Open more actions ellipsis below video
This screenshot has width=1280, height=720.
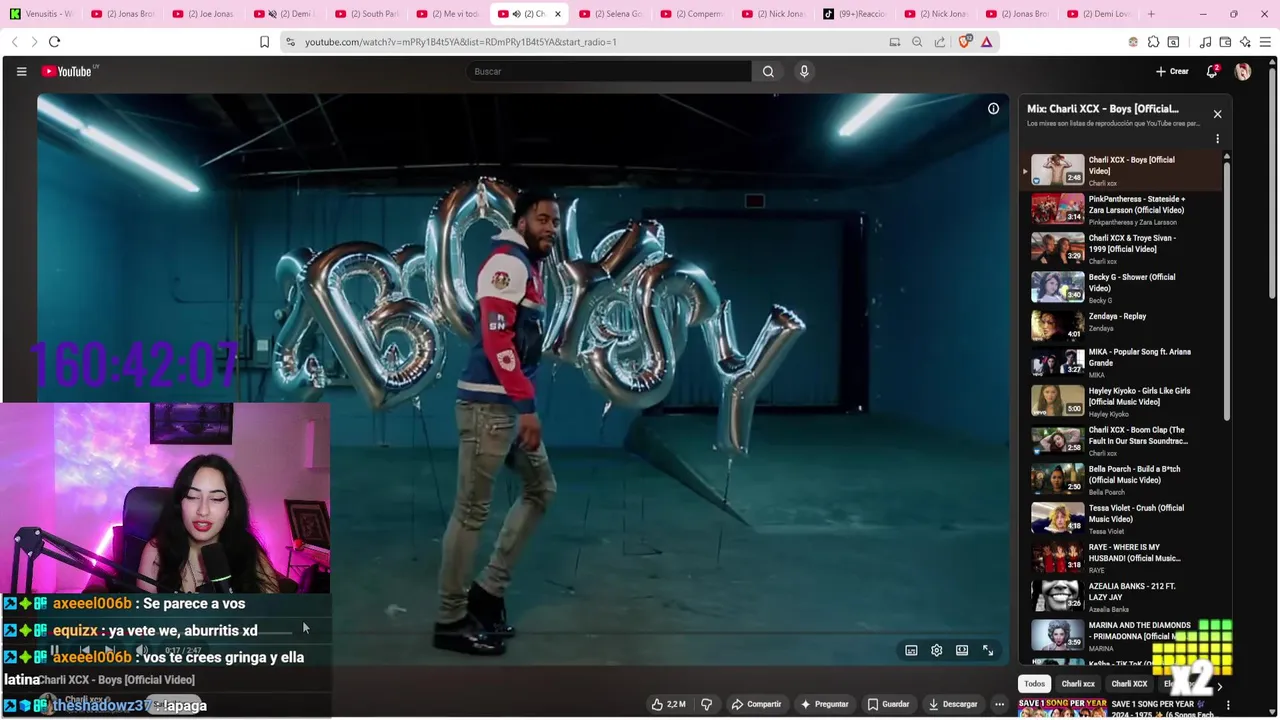click(x=999, y=704)
